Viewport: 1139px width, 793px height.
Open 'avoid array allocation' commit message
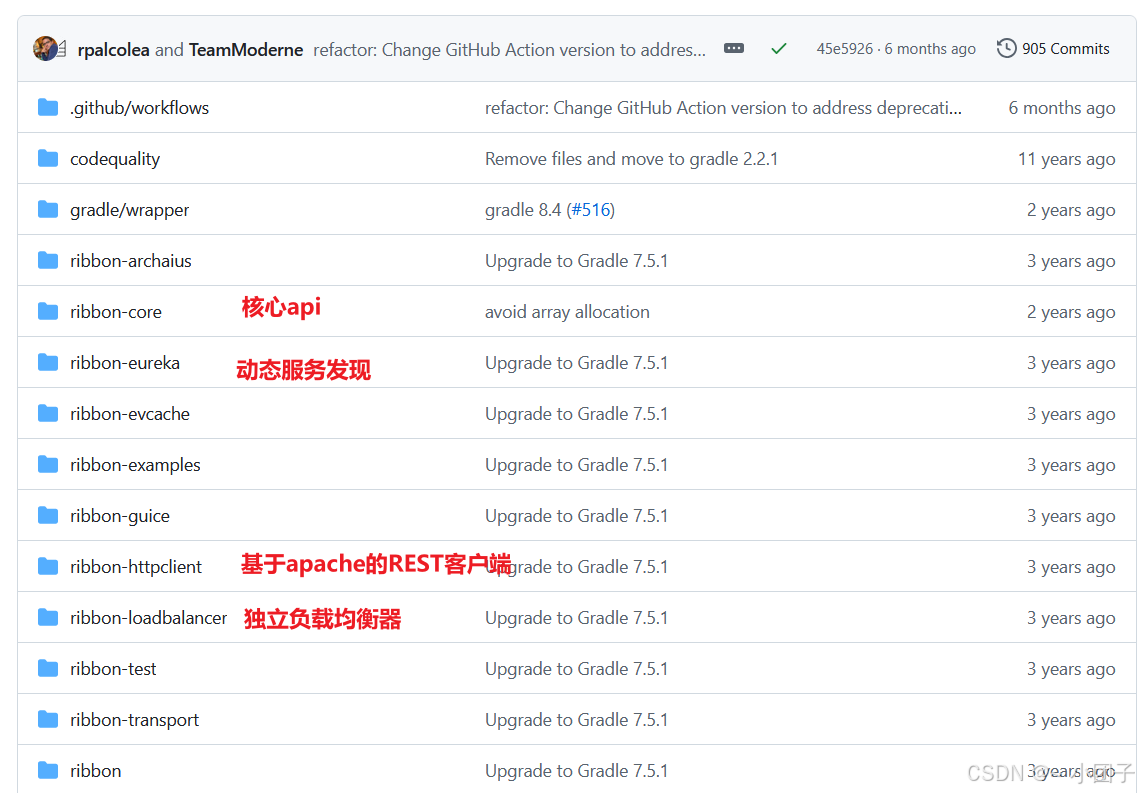point(567,312)
